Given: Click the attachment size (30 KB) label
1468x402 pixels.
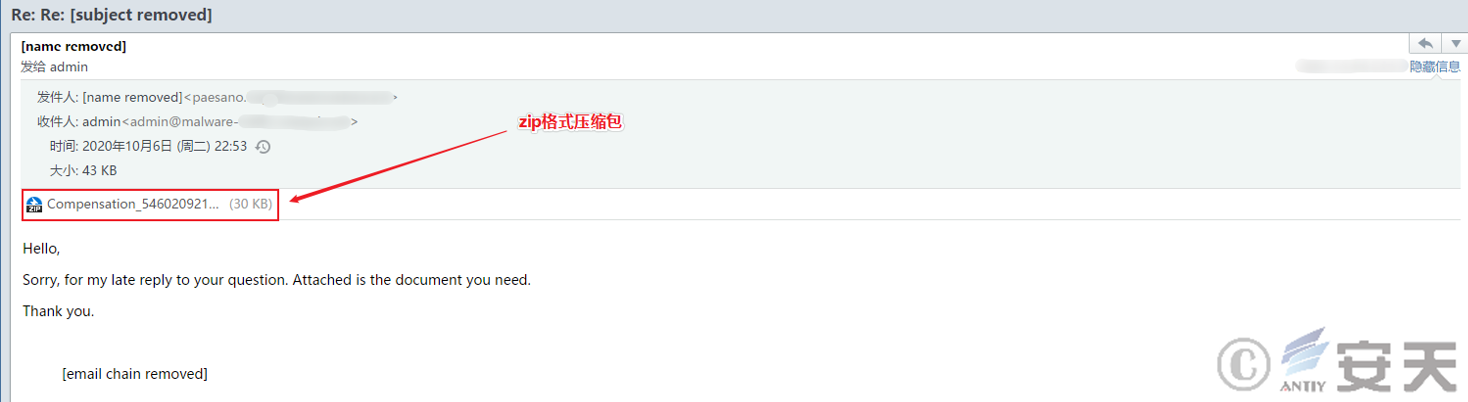Looking at the screenshot, I should pyautogui.click(x=250, y=204).
